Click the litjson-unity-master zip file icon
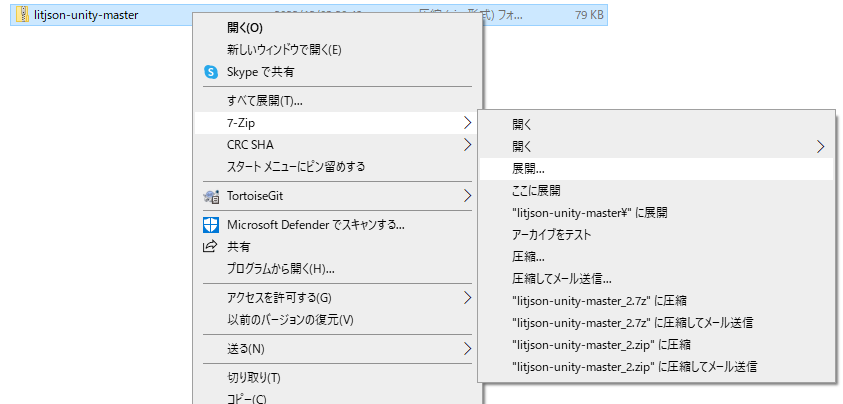This screenshot has width=843, height=404. (x=23, y=15)
